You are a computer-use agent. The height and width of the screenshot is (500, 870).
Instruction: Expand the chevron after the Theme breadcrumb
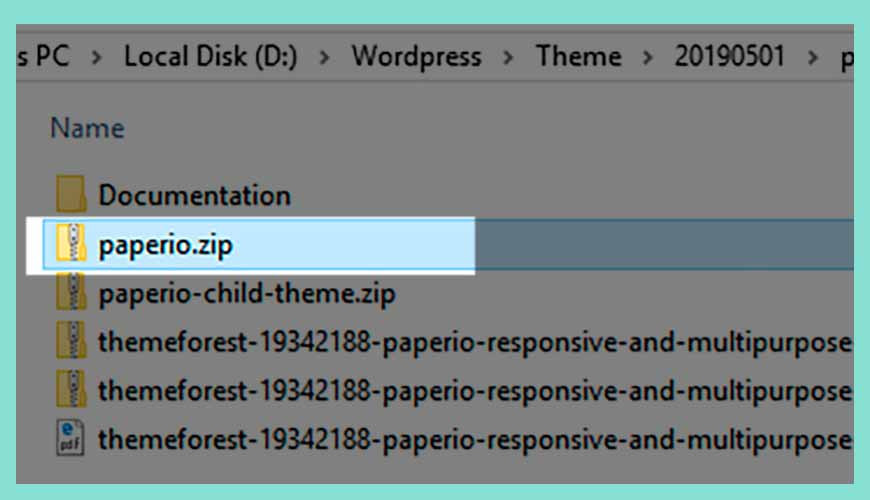click(x=647, y=57)
